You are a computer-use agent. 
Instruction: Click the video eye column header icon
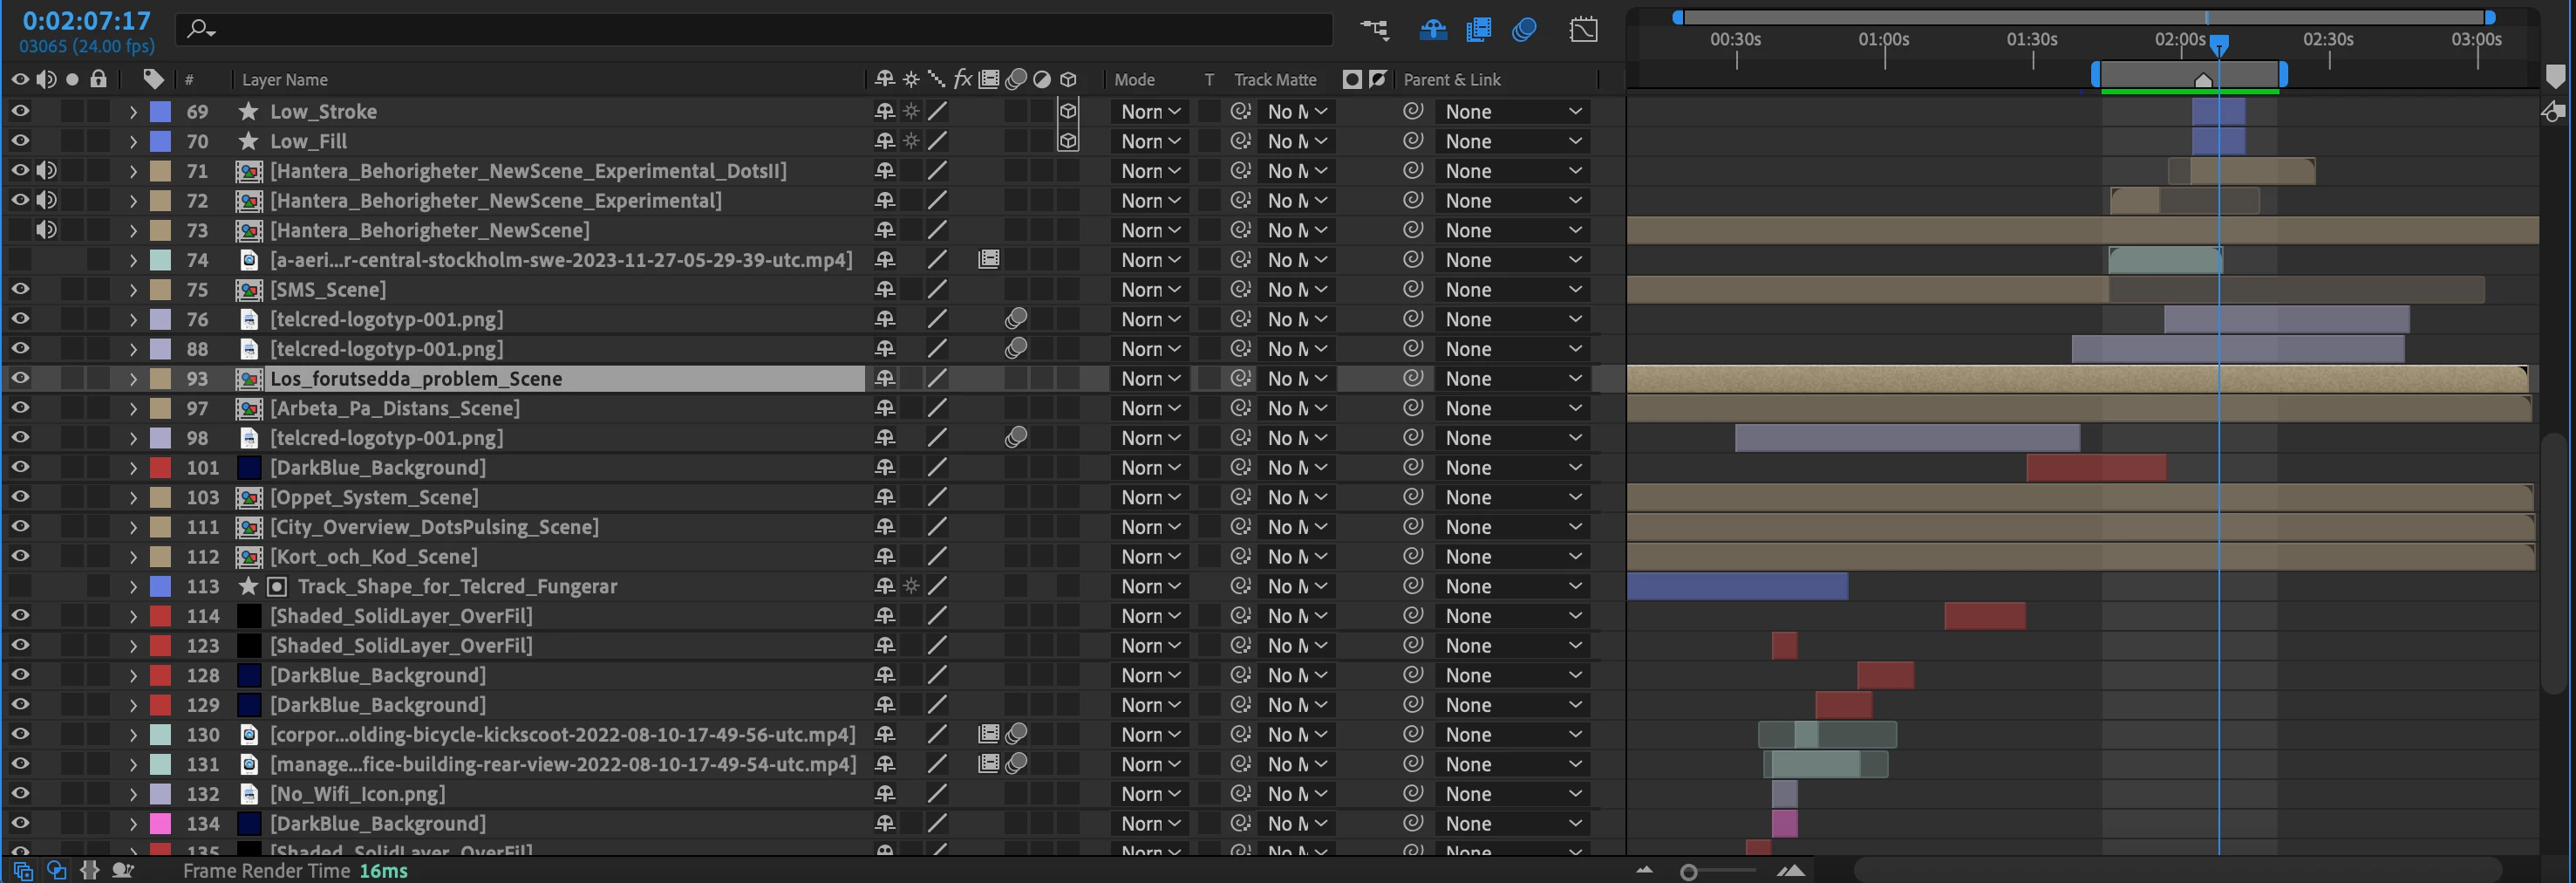(x=20, y=79)
